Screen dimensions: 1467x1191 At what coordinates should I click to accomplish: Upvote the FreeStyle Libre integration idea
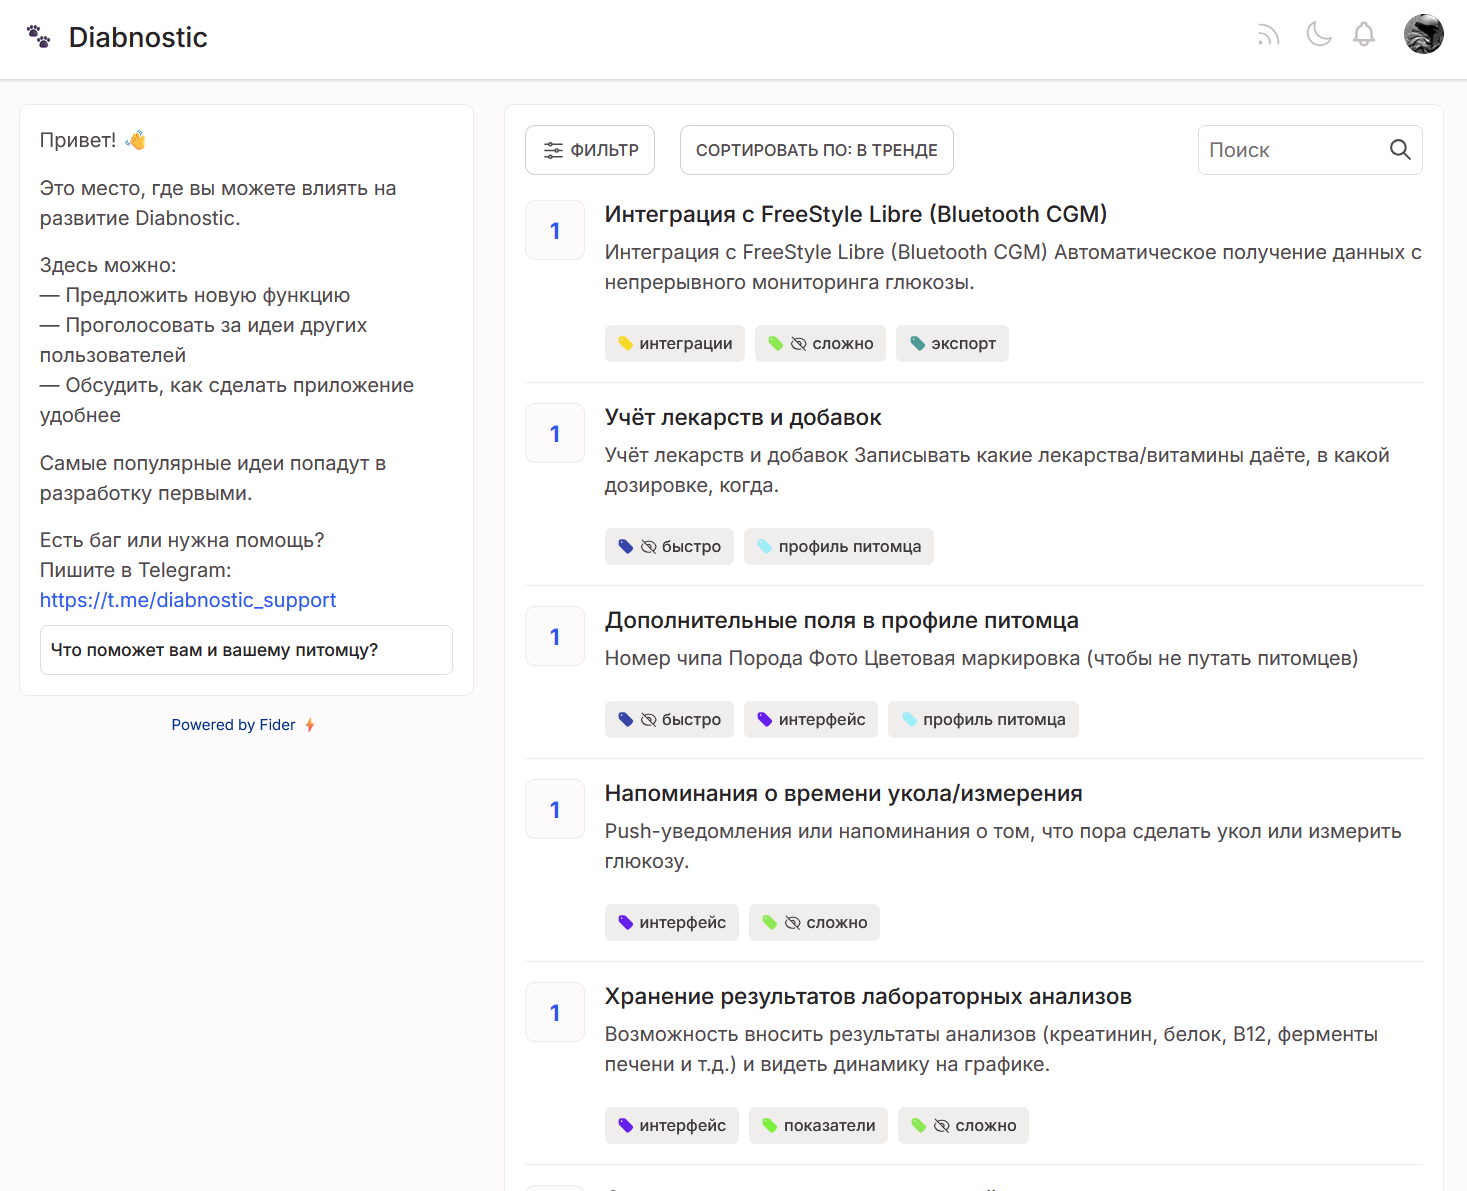[555, 231]
